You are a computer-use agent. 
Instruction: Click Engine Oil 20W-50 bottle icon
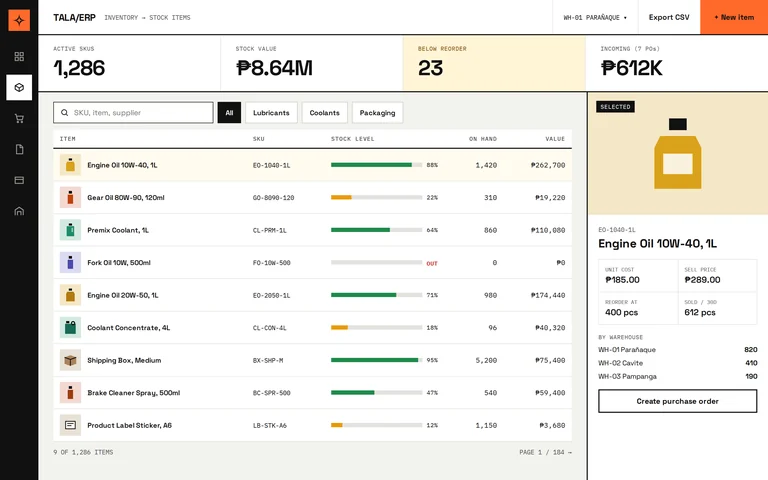[x=70, y=295]
